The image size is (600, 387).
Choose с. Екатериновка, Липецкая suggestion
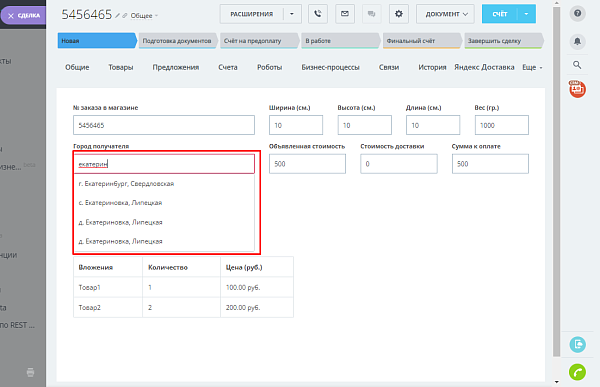(164, 203)
